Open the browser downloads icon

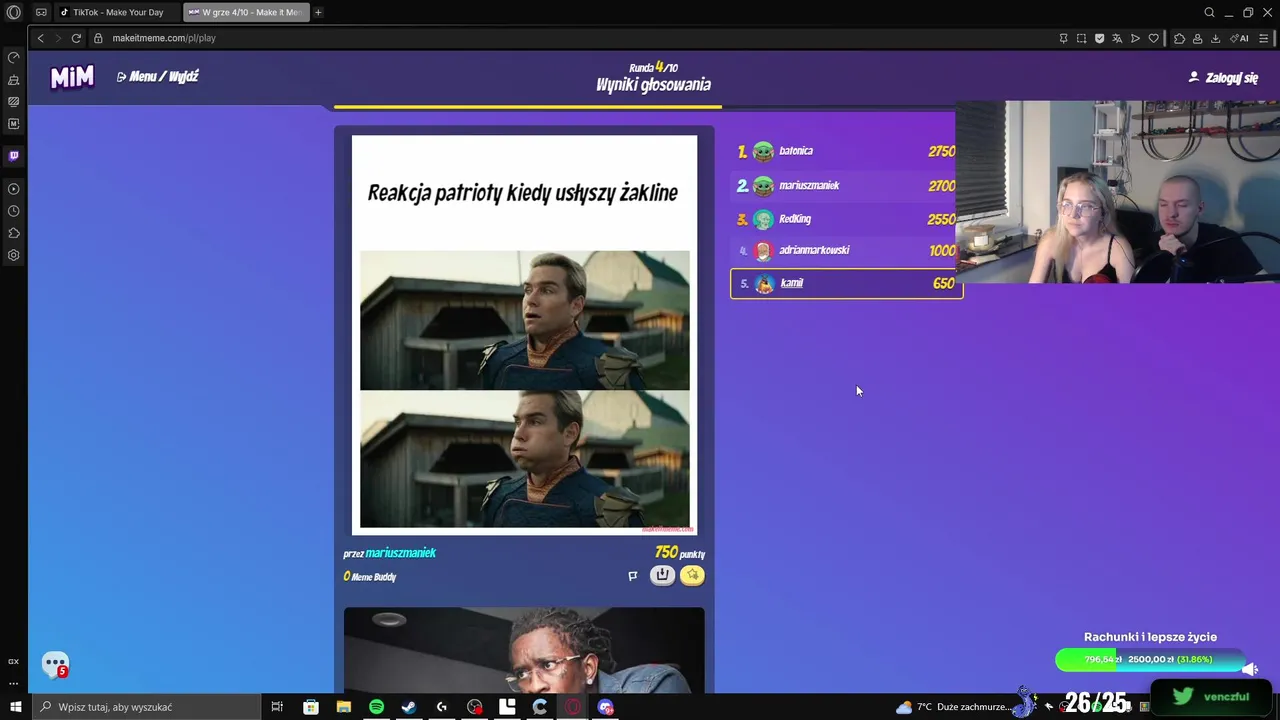[x=1215, y=38]
